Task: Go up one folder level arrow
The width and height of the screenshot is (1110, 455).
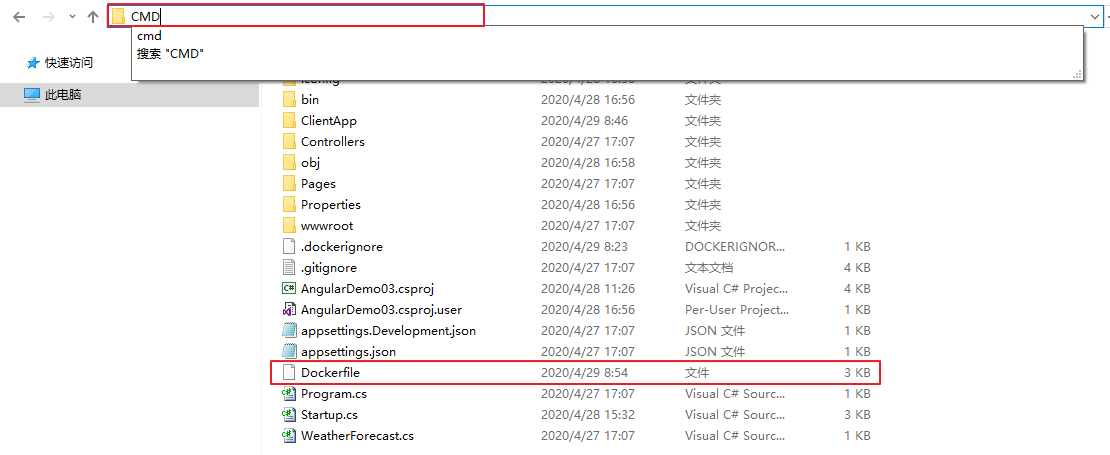Action: coord(93,17)
